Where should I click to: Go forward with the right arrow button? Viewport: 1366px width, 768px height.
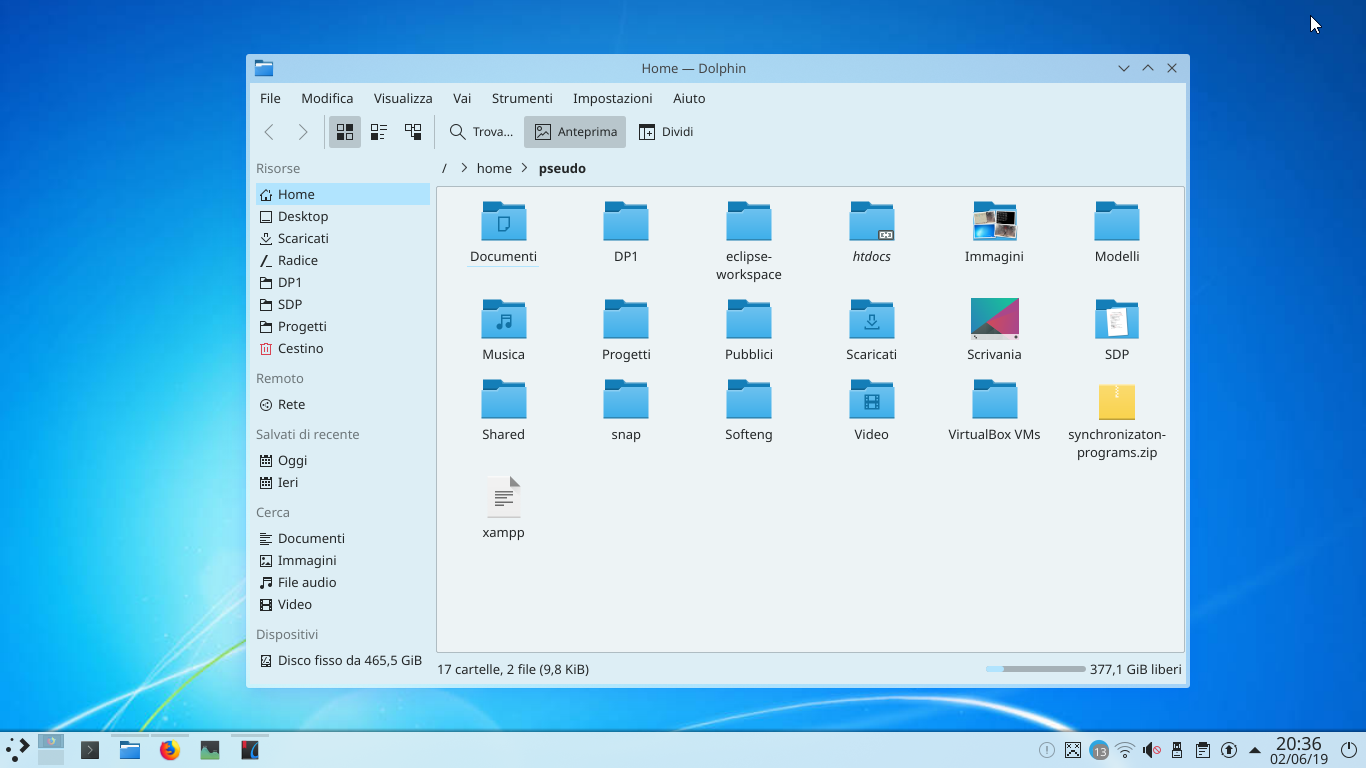[x=302, y=132]
